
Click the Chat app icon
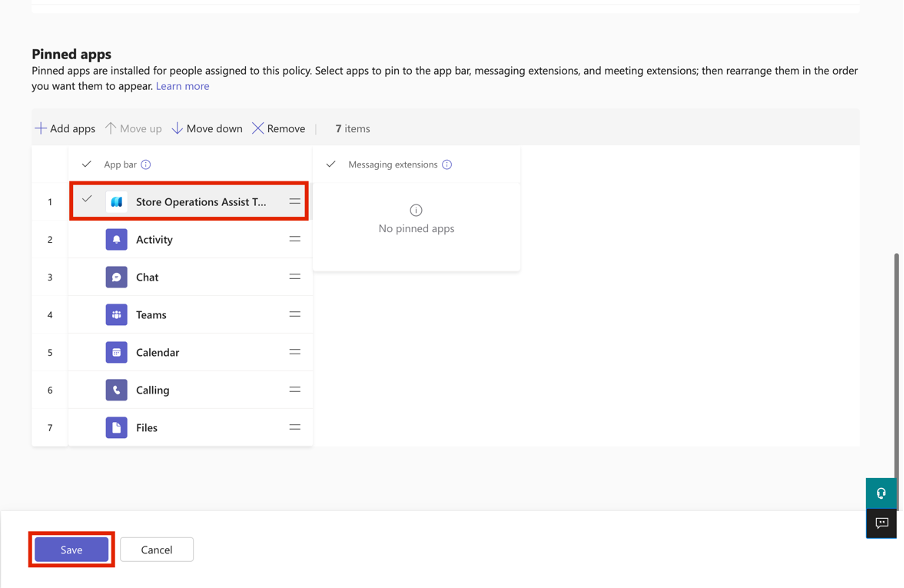pyautogui.click(x=116, y=277)
